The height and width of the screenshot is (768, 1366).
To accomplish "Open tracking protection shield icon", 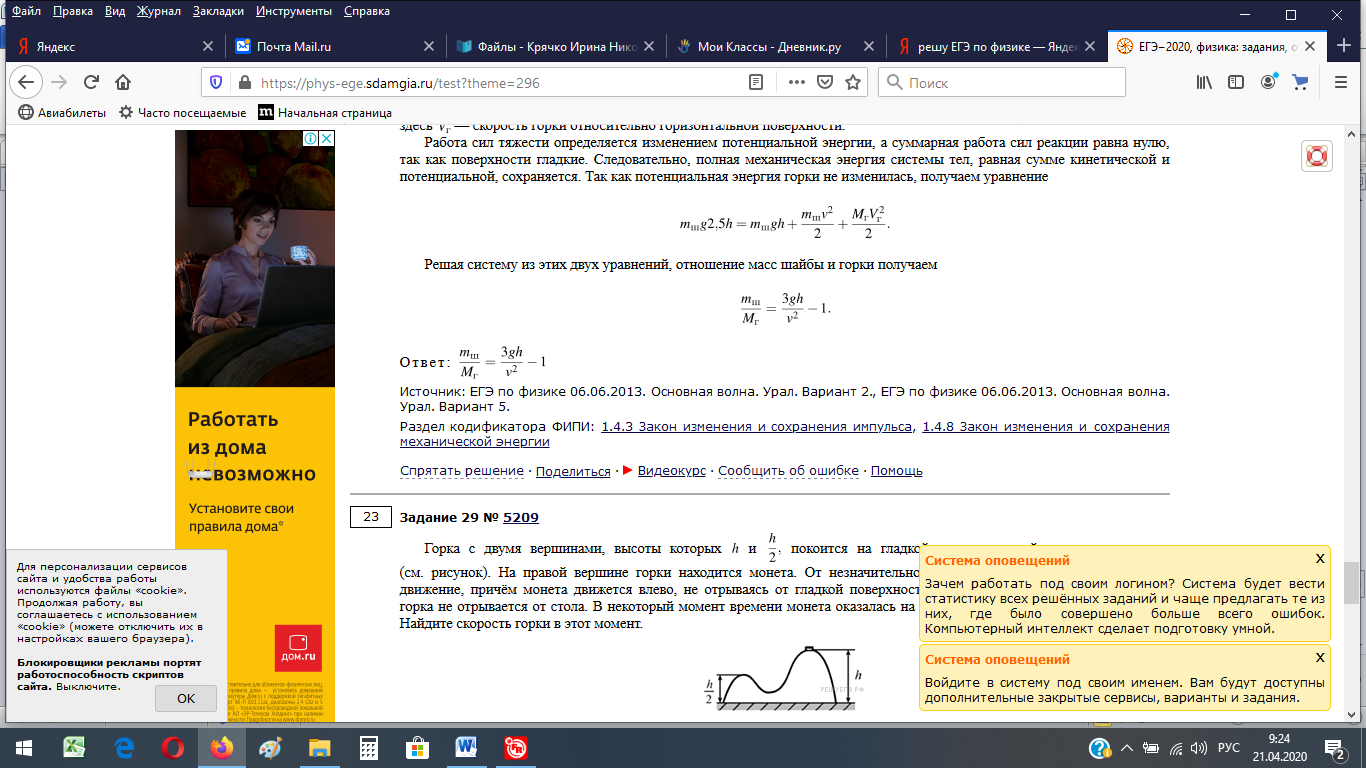I will click(x=215, y=83).
